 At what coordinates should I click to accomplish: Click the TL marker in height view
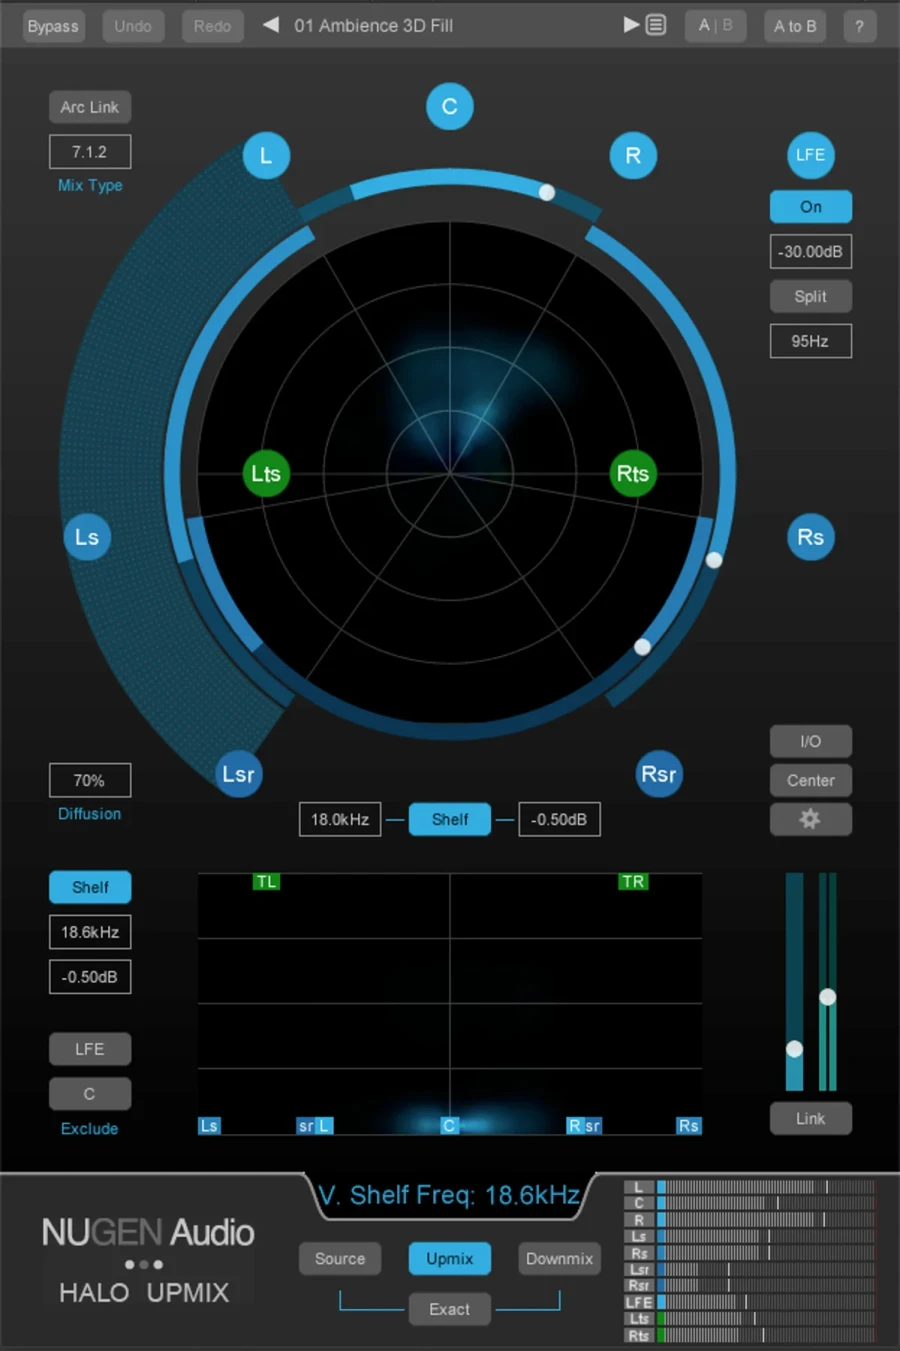point(266,881)
